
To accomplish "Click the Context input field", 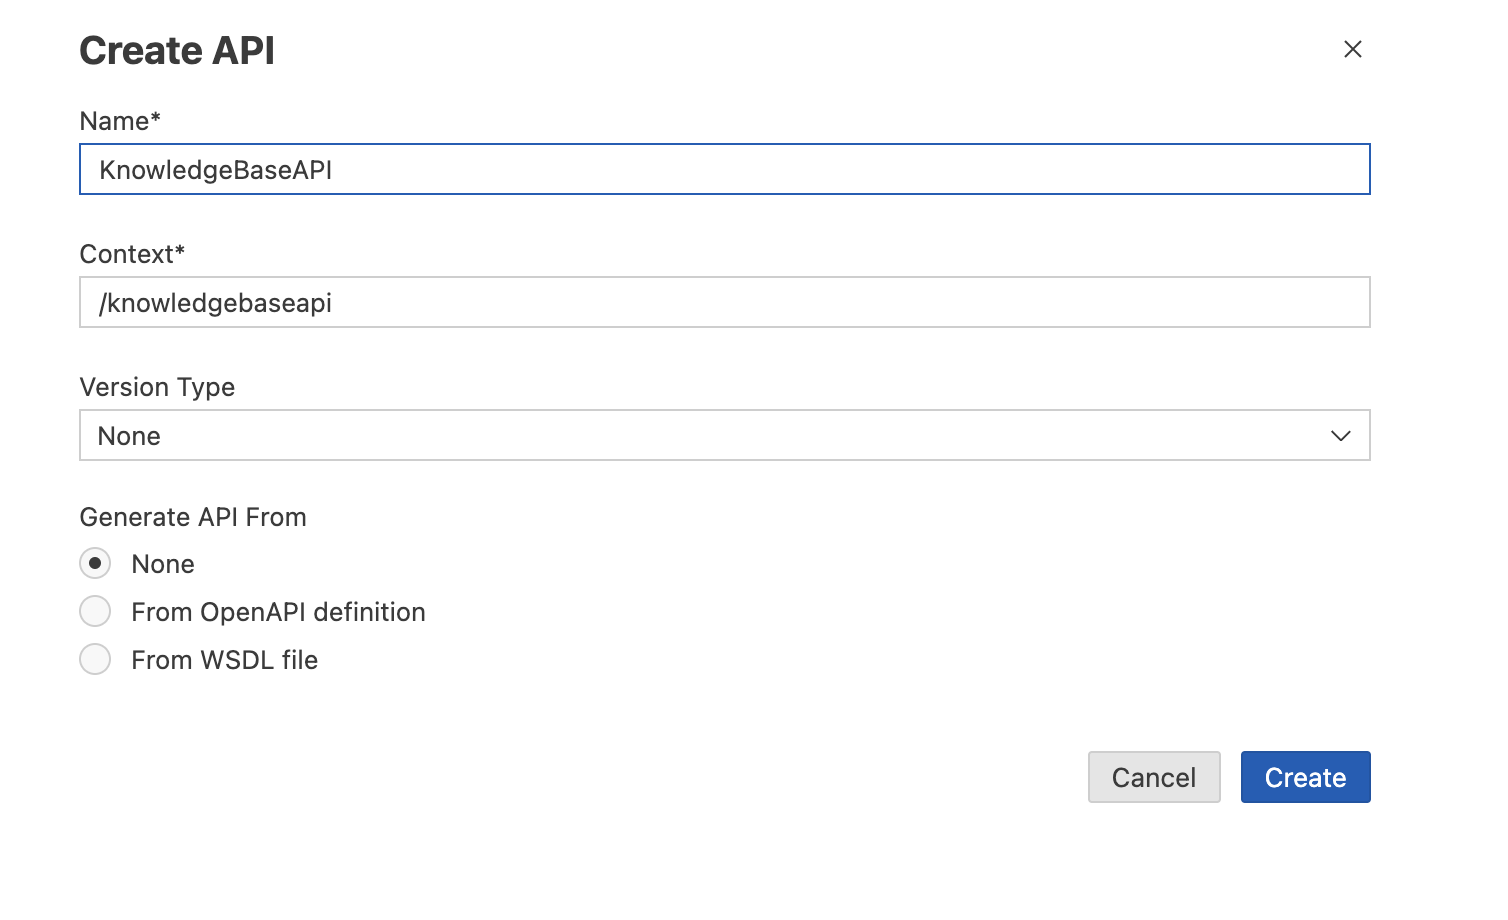I will 725,302.
